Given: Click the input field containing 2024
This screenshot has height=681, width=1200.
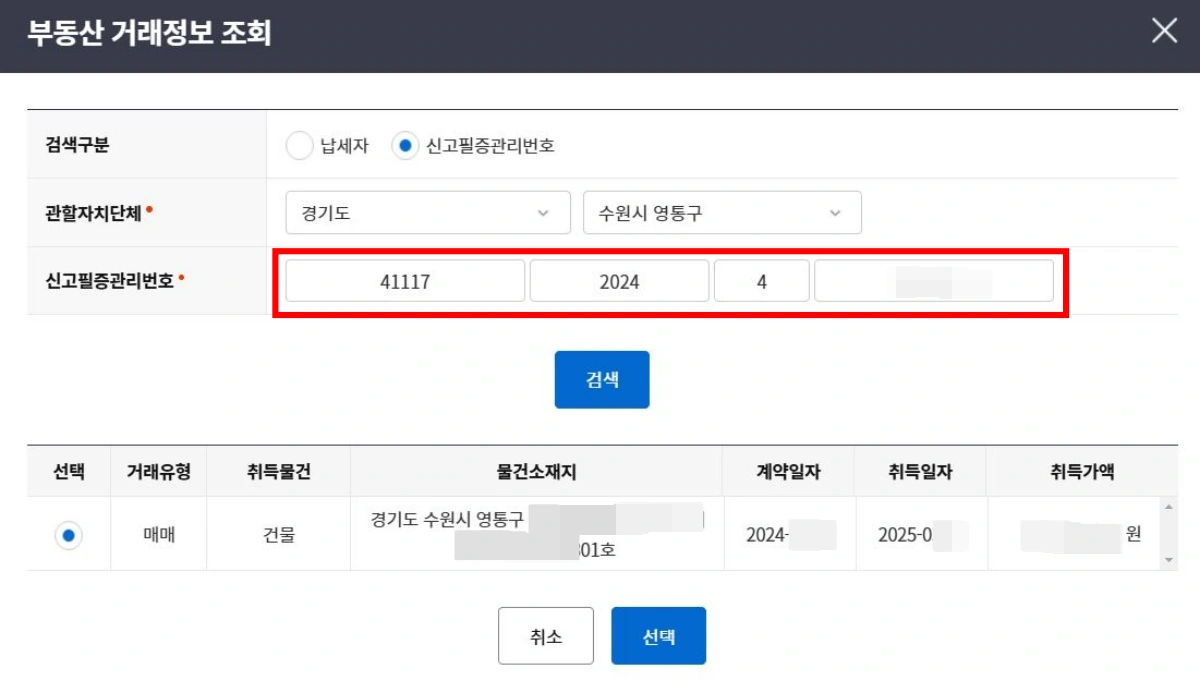Looking at the screenshot, I should click(620, 281).
